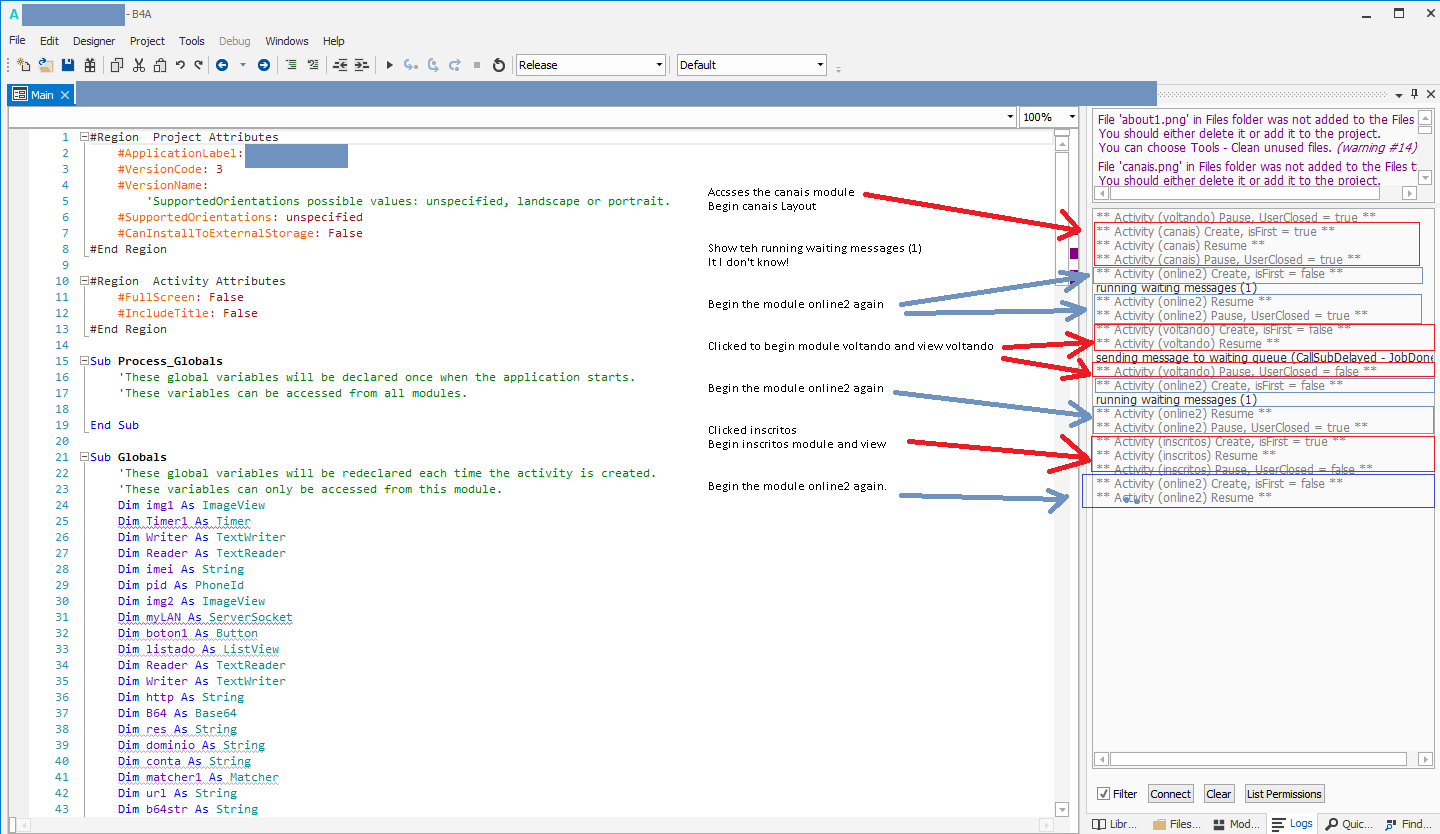Click the Connect button in Logs
Image resolution: width=1440 pixels, height=834 pixels.
point(1170,794)
